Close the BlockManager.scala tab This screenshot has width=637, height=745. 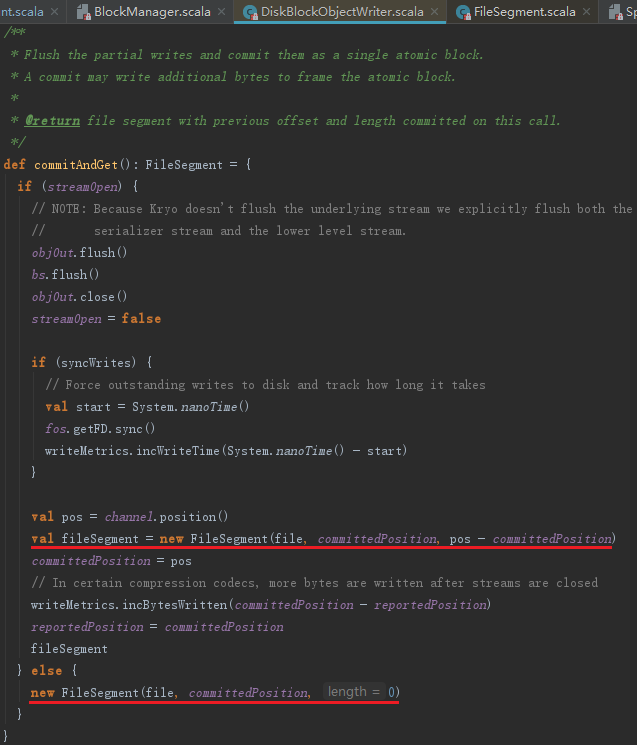click(221, 11)
